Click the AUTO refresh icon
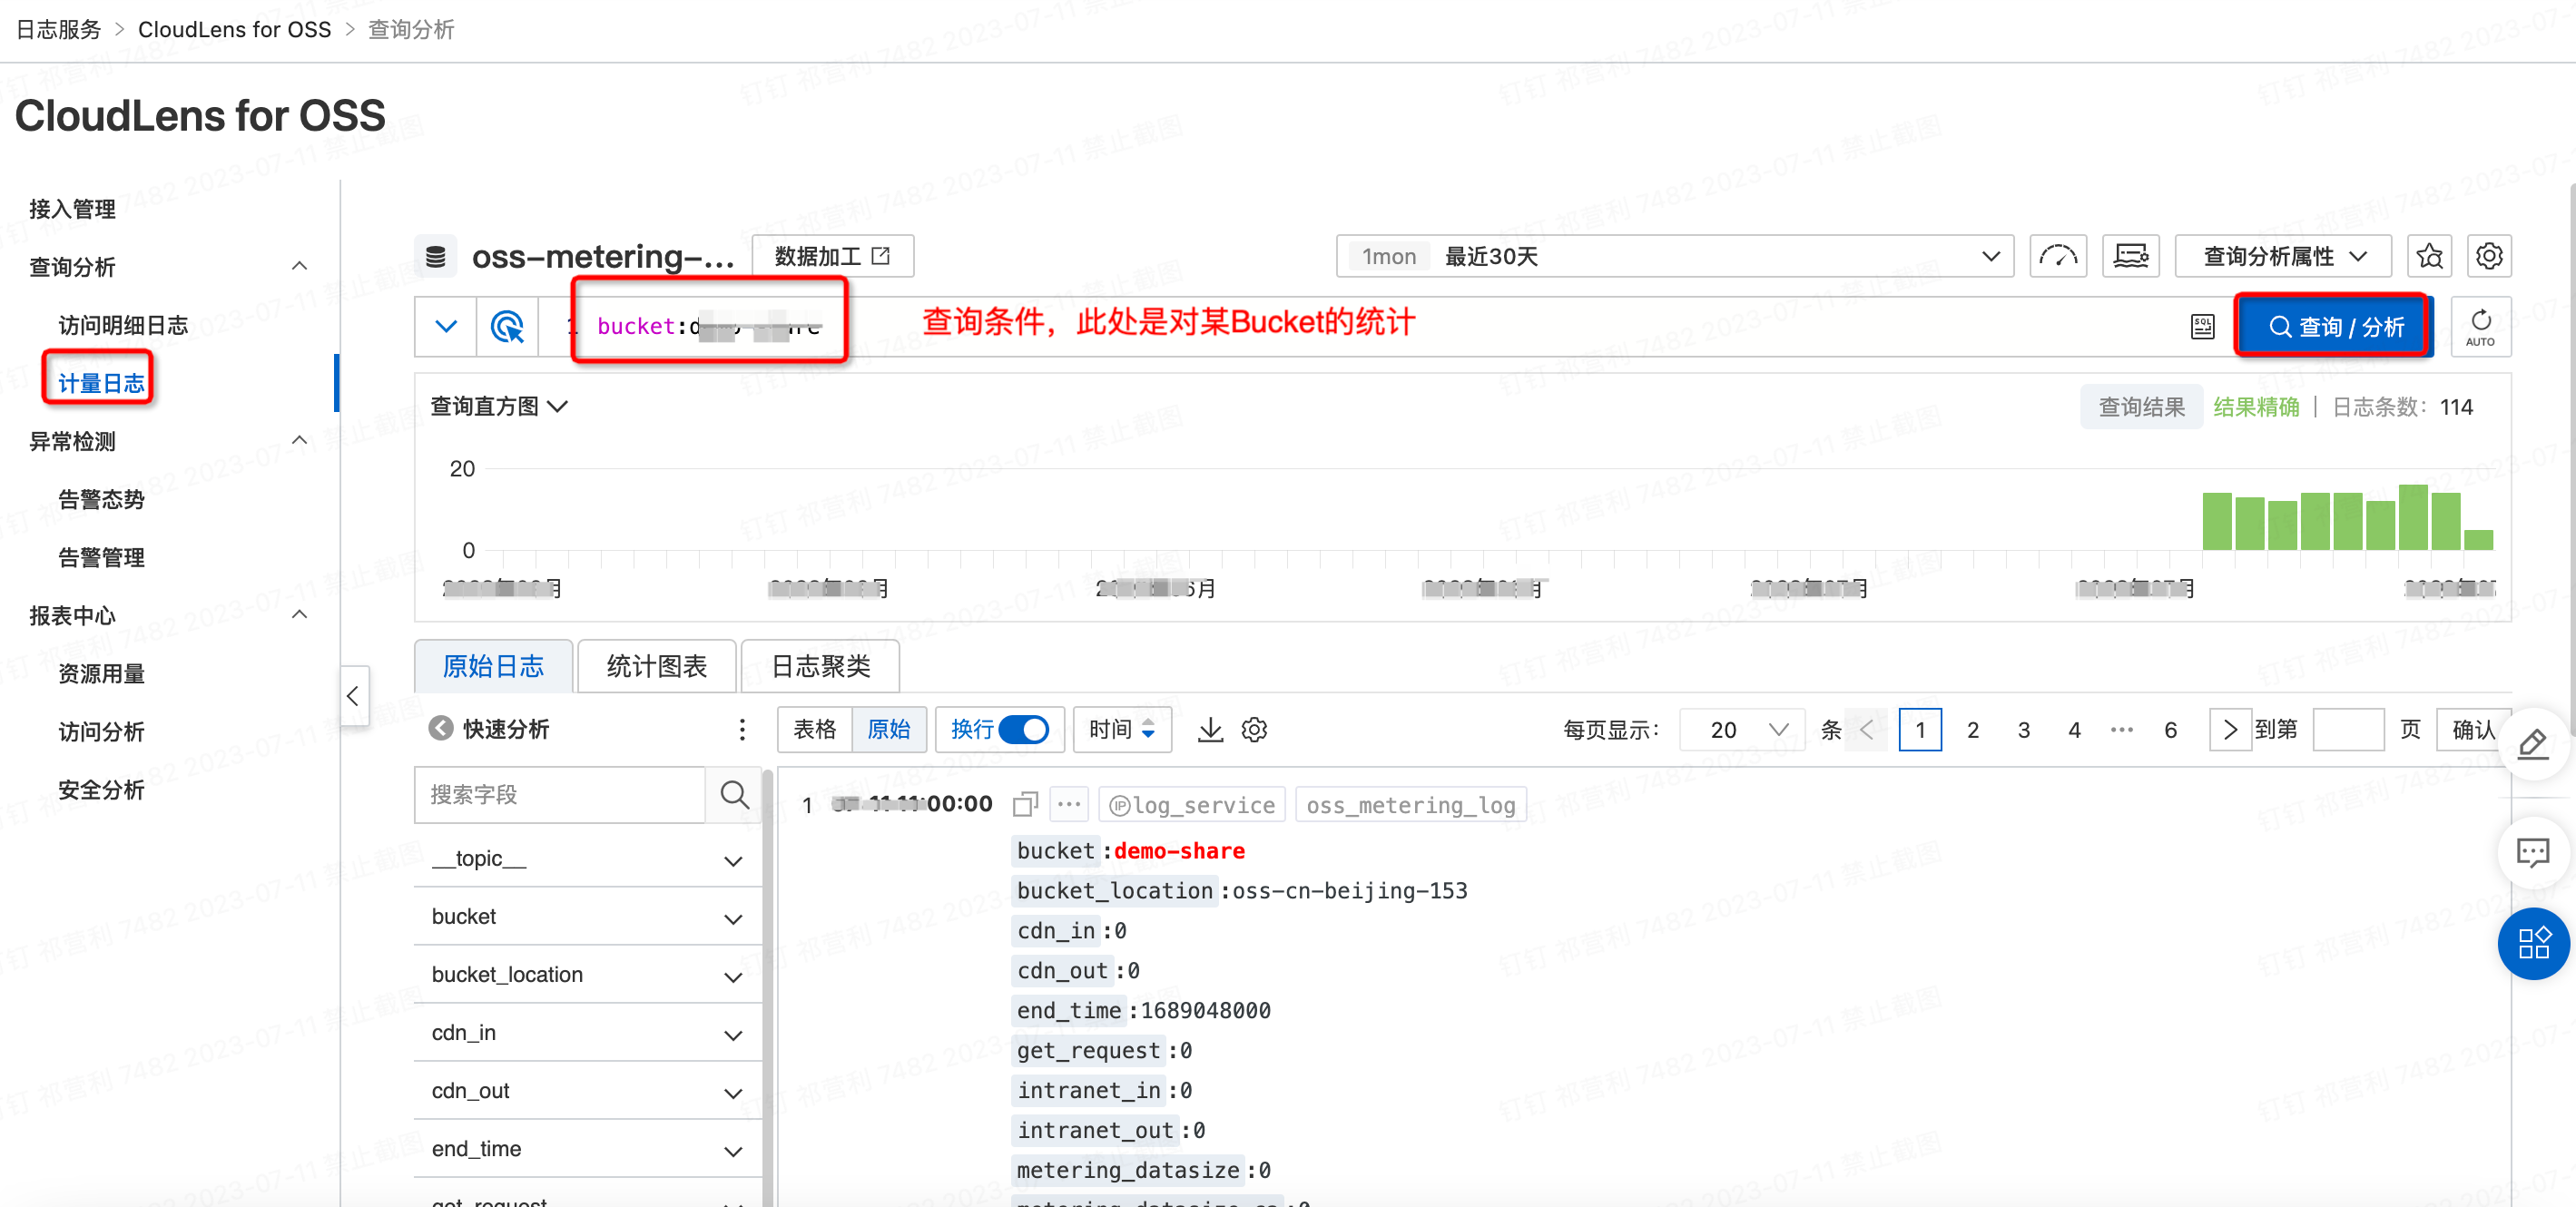This screenshot has width=2576, height=1207. [x=2480, y=327]
